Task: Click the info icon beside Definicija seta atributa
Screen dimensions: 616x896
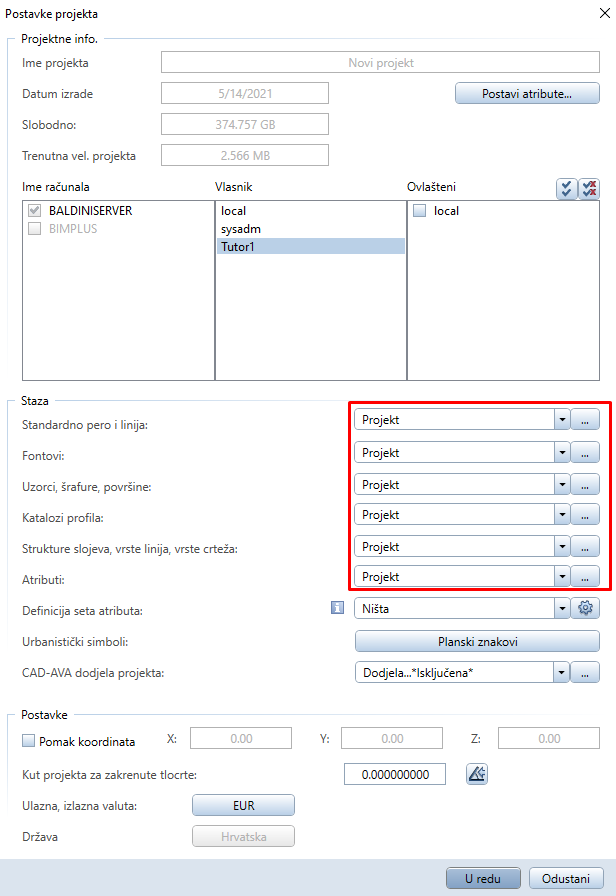Action: coord(338,607)
